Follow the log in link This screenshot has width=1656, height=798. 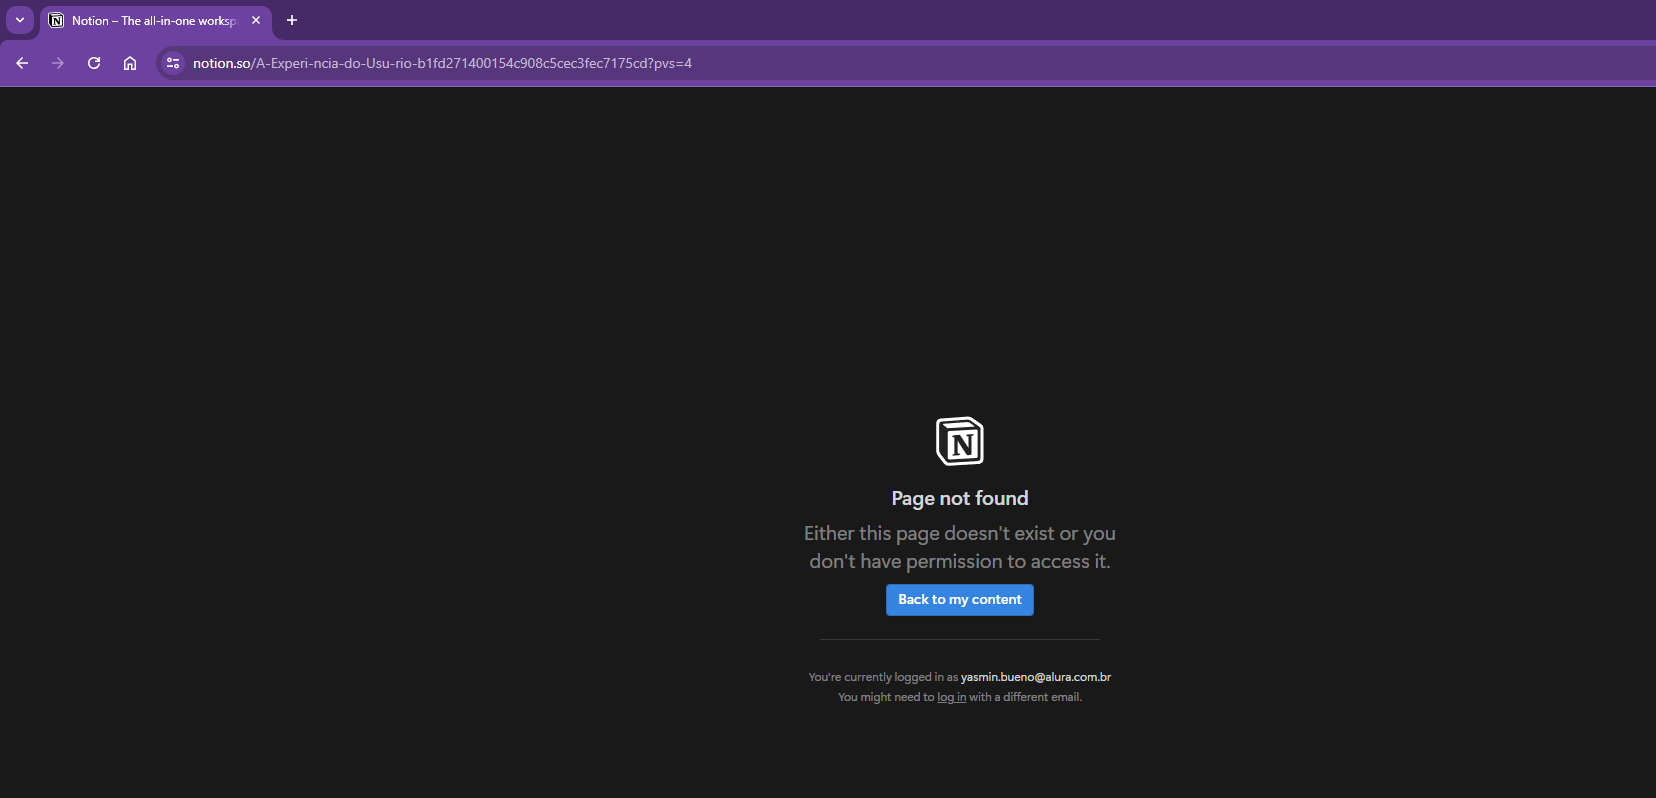(x=951, y=697)
